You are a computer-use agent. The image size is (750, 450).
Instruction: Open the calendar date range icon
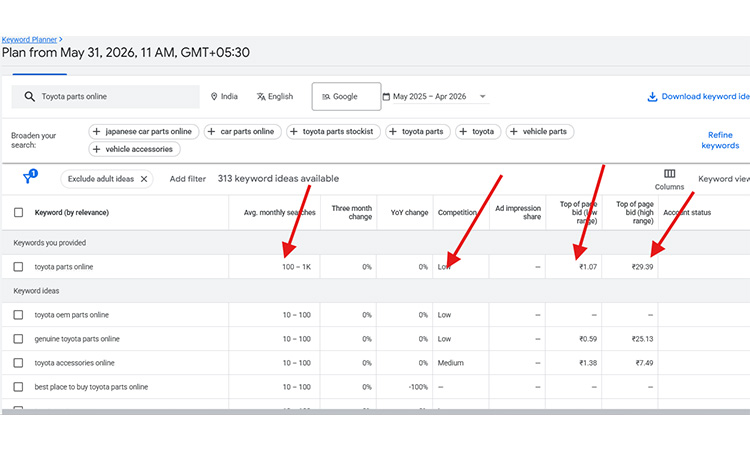386,97
